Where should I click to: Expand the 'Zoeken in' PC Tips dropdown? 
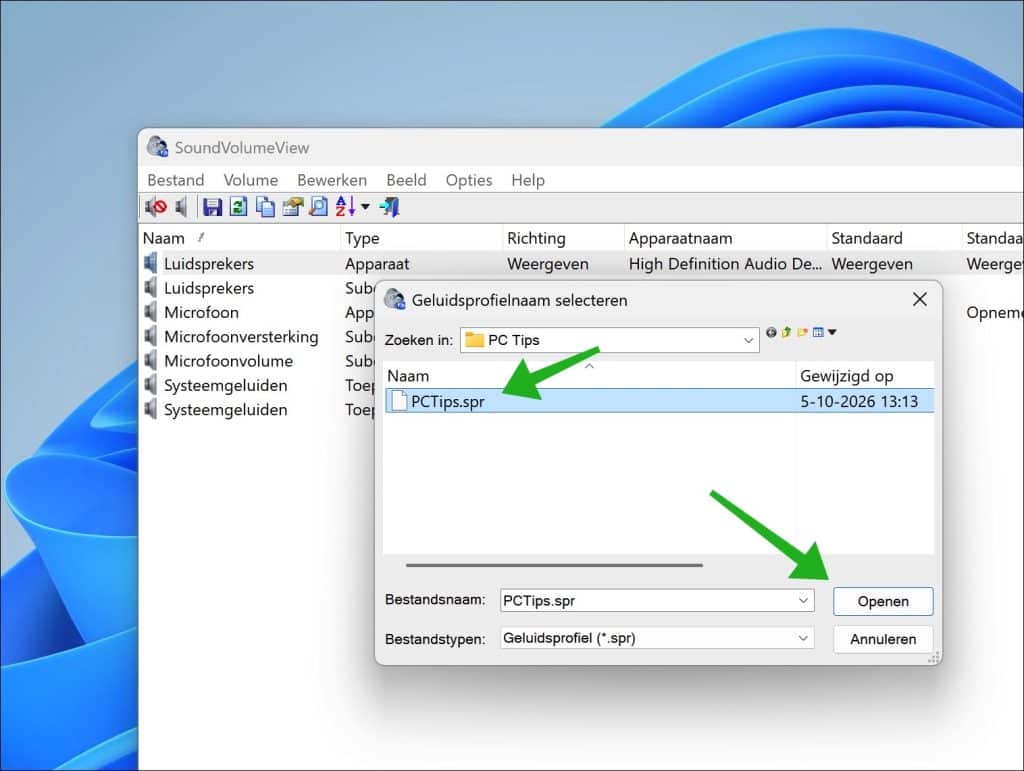[x=748, y=340]
